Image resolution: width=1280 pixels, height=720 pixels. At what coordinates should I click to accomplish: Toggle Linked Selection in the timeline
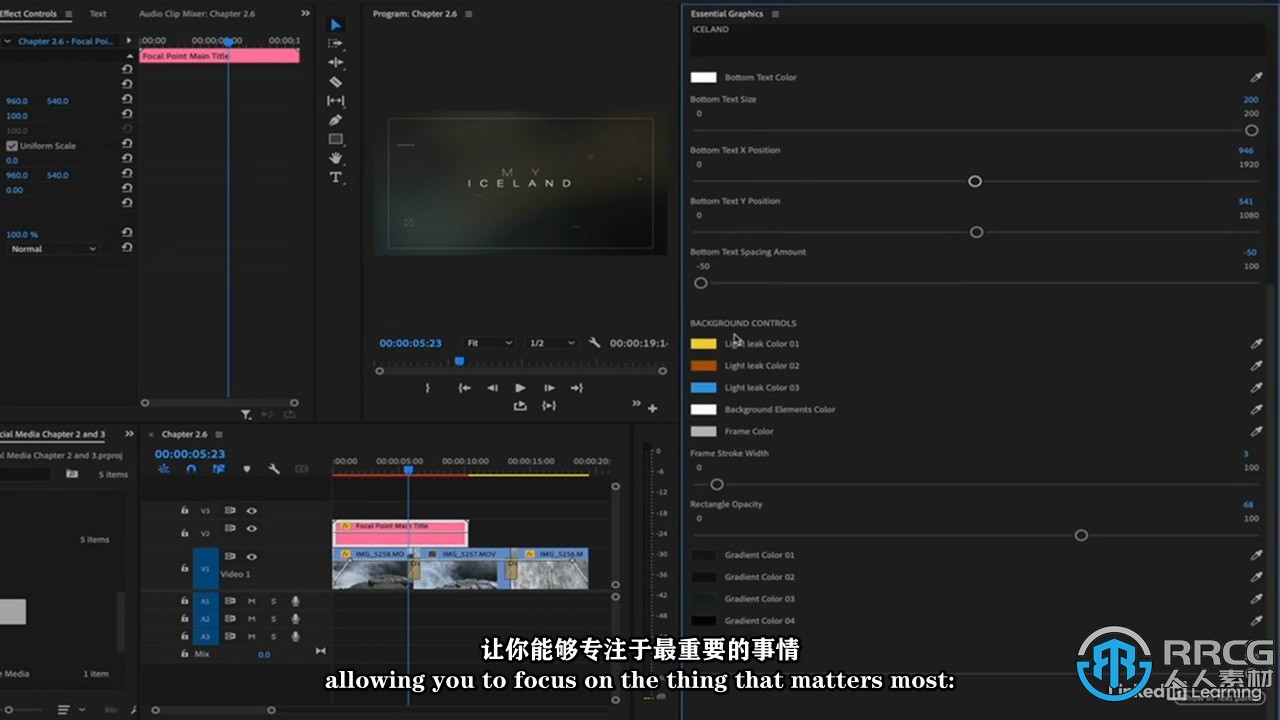click(218, 469)
